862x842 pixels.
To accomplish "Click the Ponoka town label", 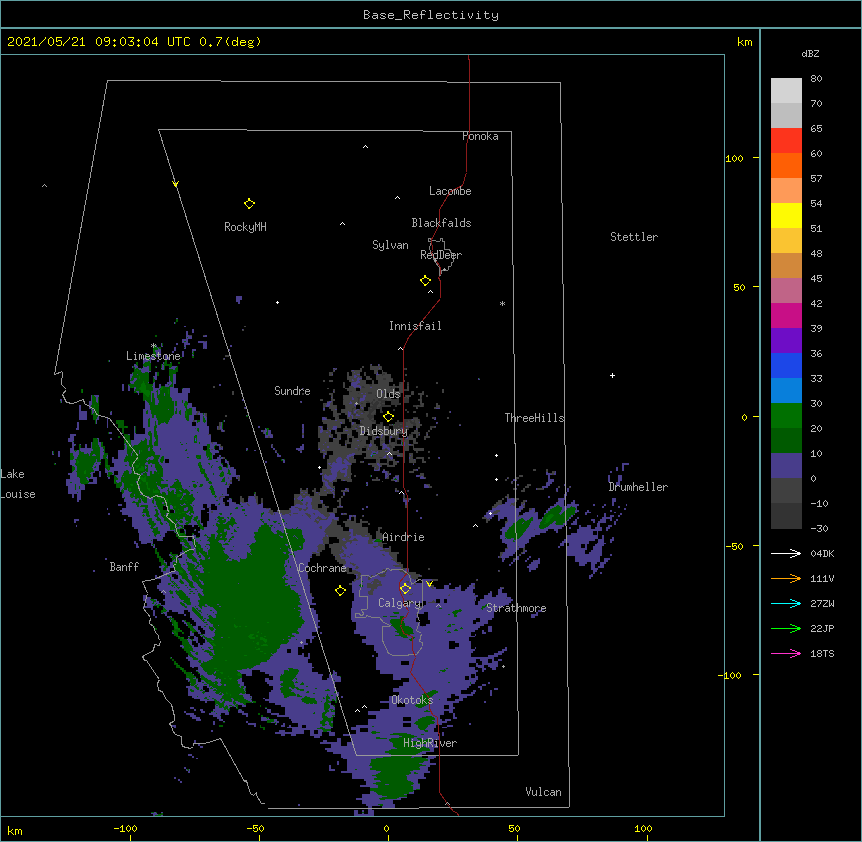I will coord(480,136).
